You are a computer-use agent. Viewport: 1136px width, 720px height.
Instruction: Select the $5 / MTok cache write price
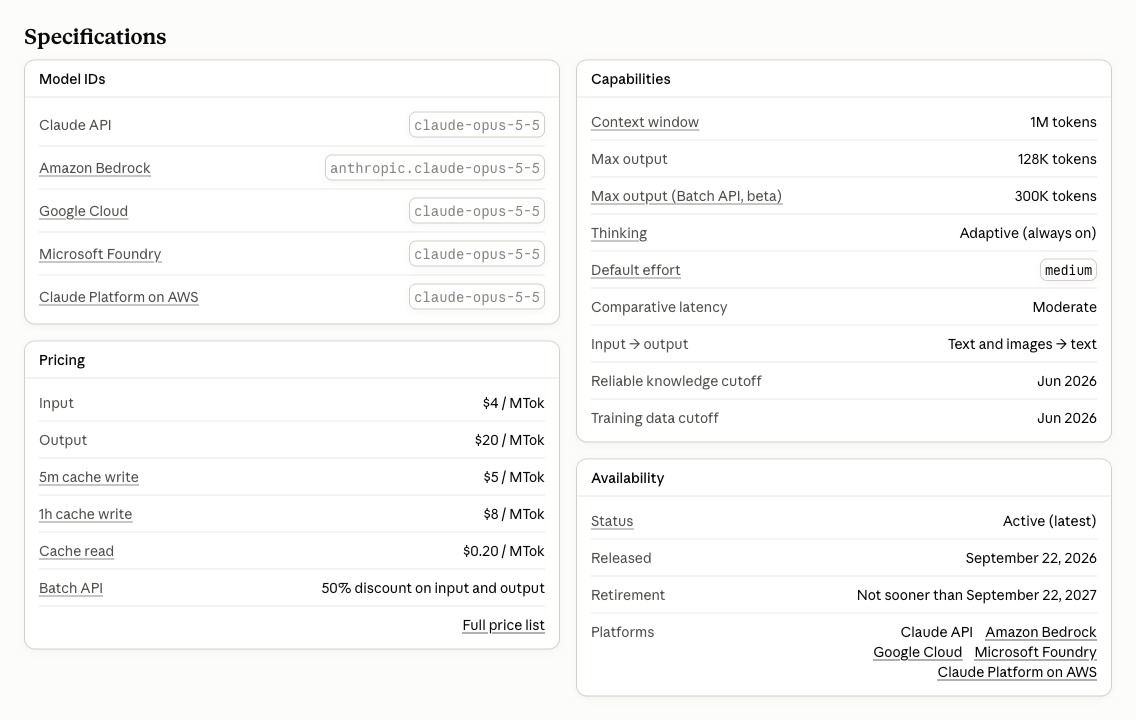[x=514, y=477]
